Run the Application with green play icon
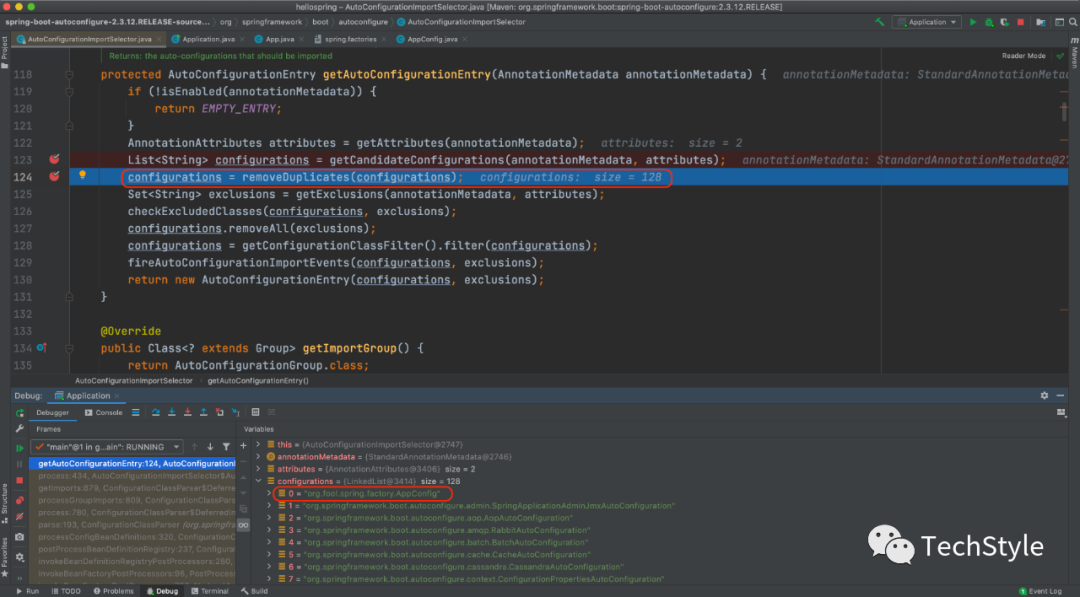The image size is (1080, 597). [973, 21]
